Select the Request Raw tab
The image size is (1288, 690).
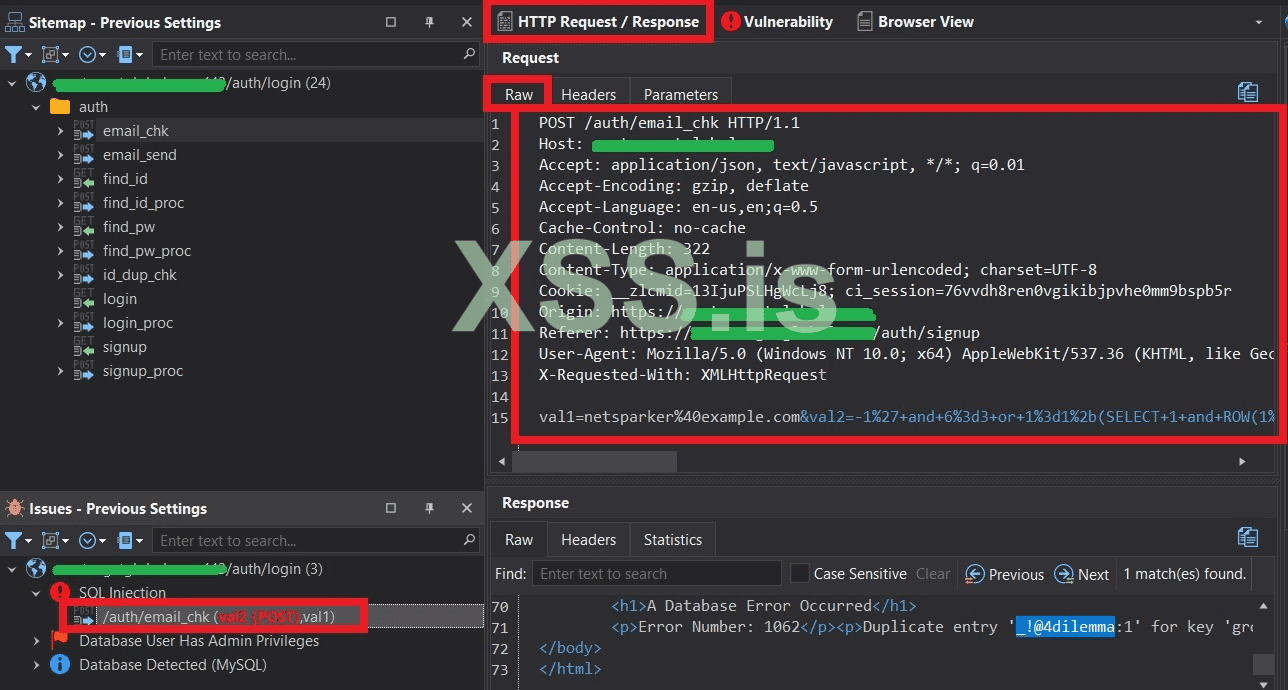pos(519,94)
